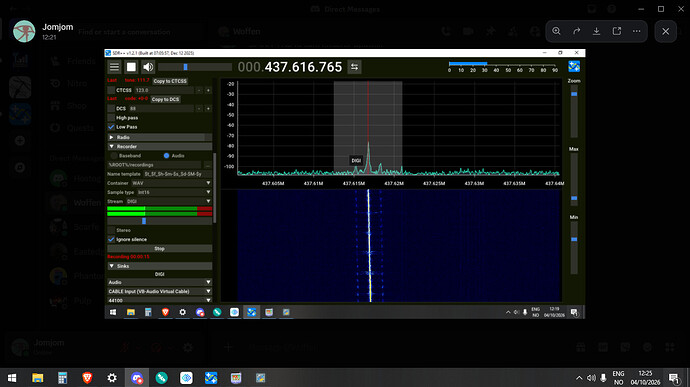
Task: Open Brave browser from the bottom taskbar
Action: pos(87,378)
